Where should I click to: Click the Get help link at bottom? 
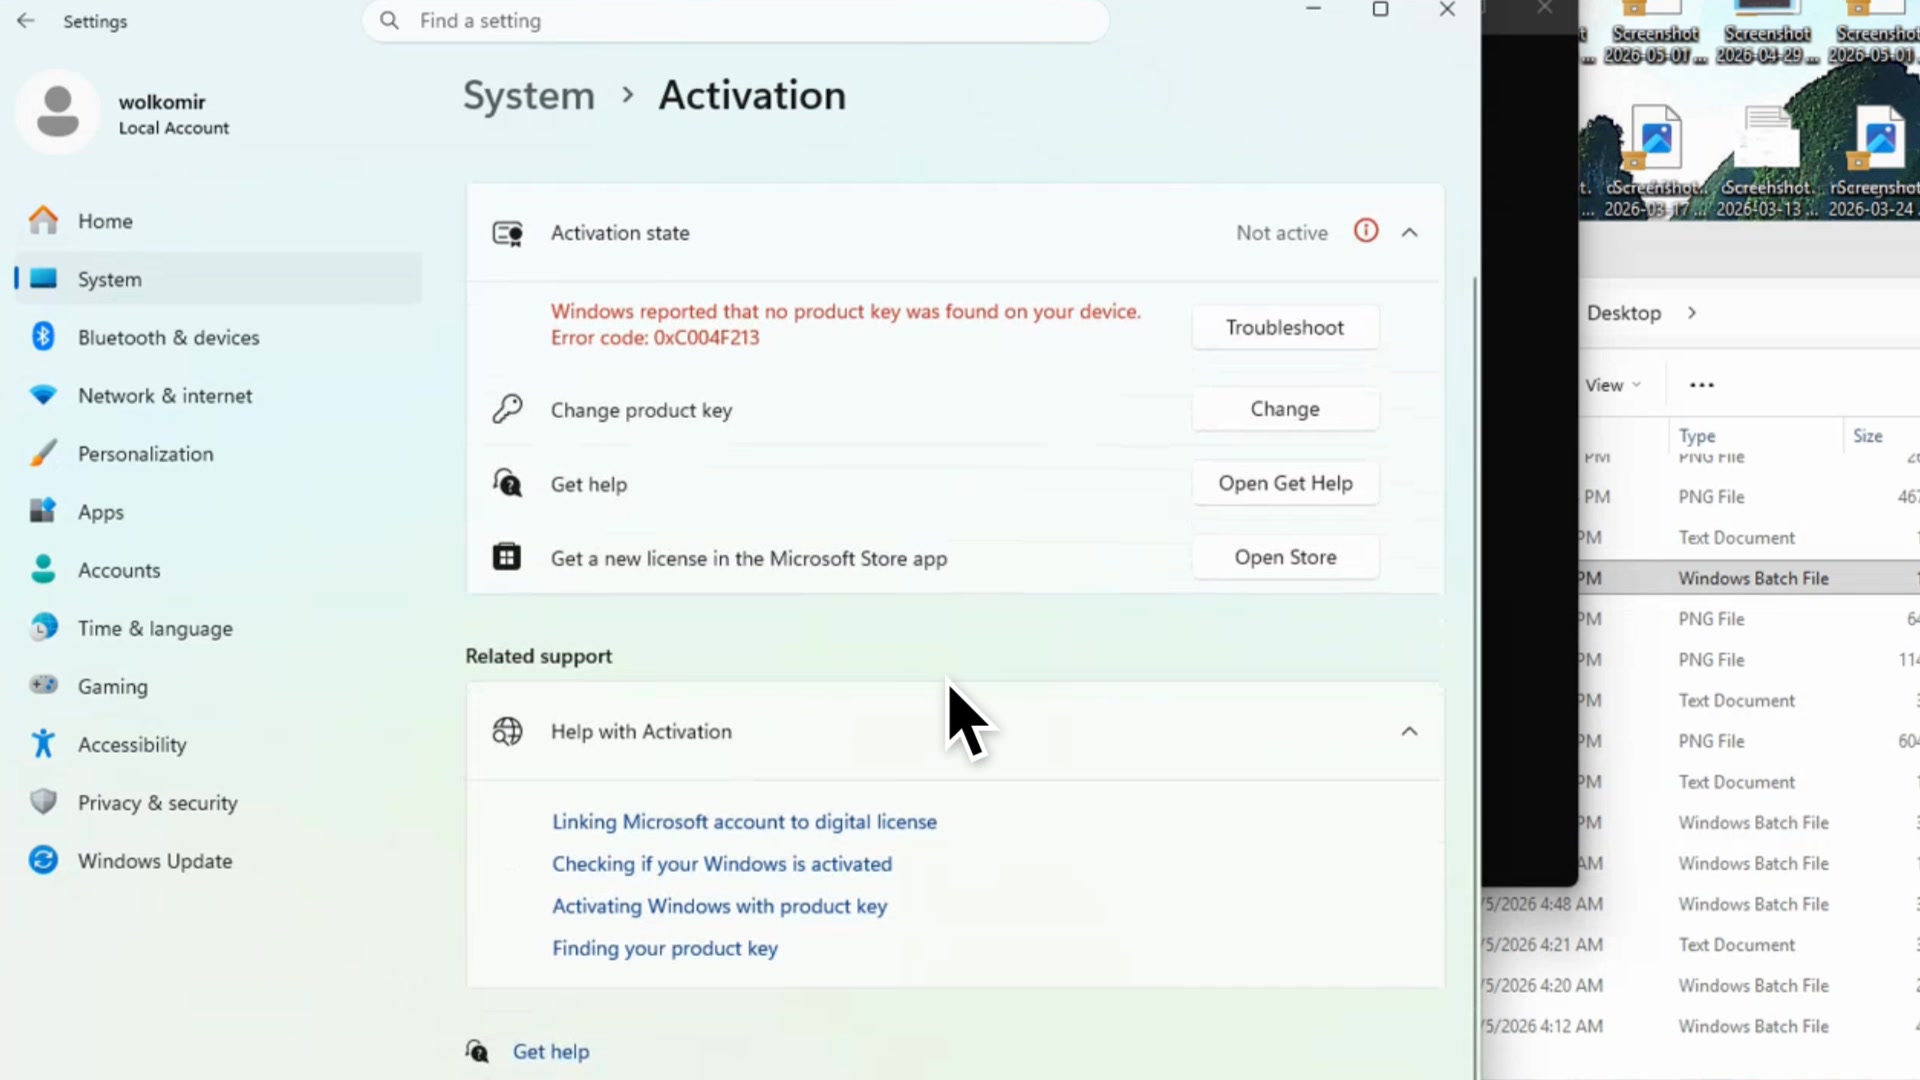551,1052
